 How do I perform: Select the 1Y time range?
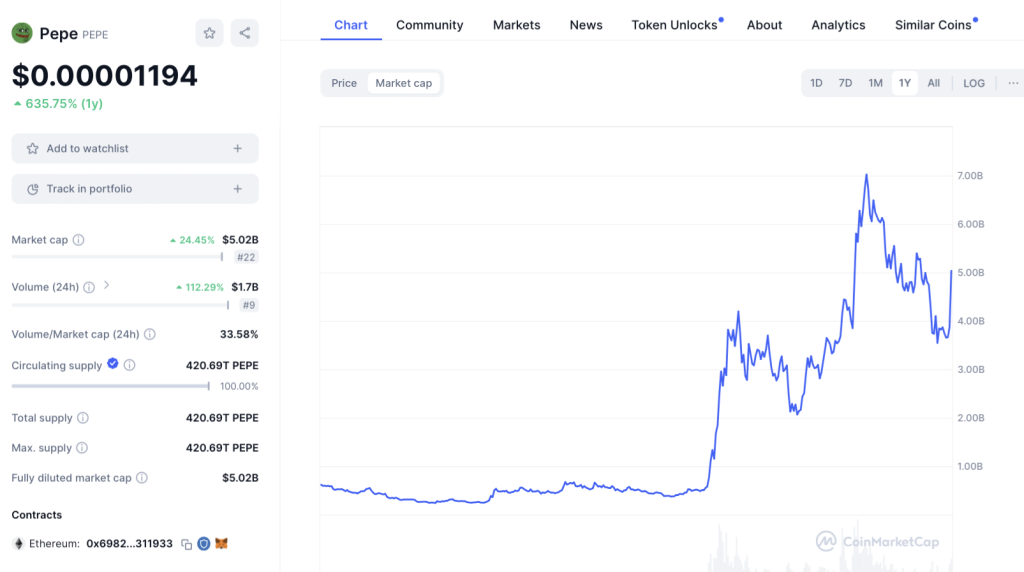pyautogui.click(x=904, y=83)
